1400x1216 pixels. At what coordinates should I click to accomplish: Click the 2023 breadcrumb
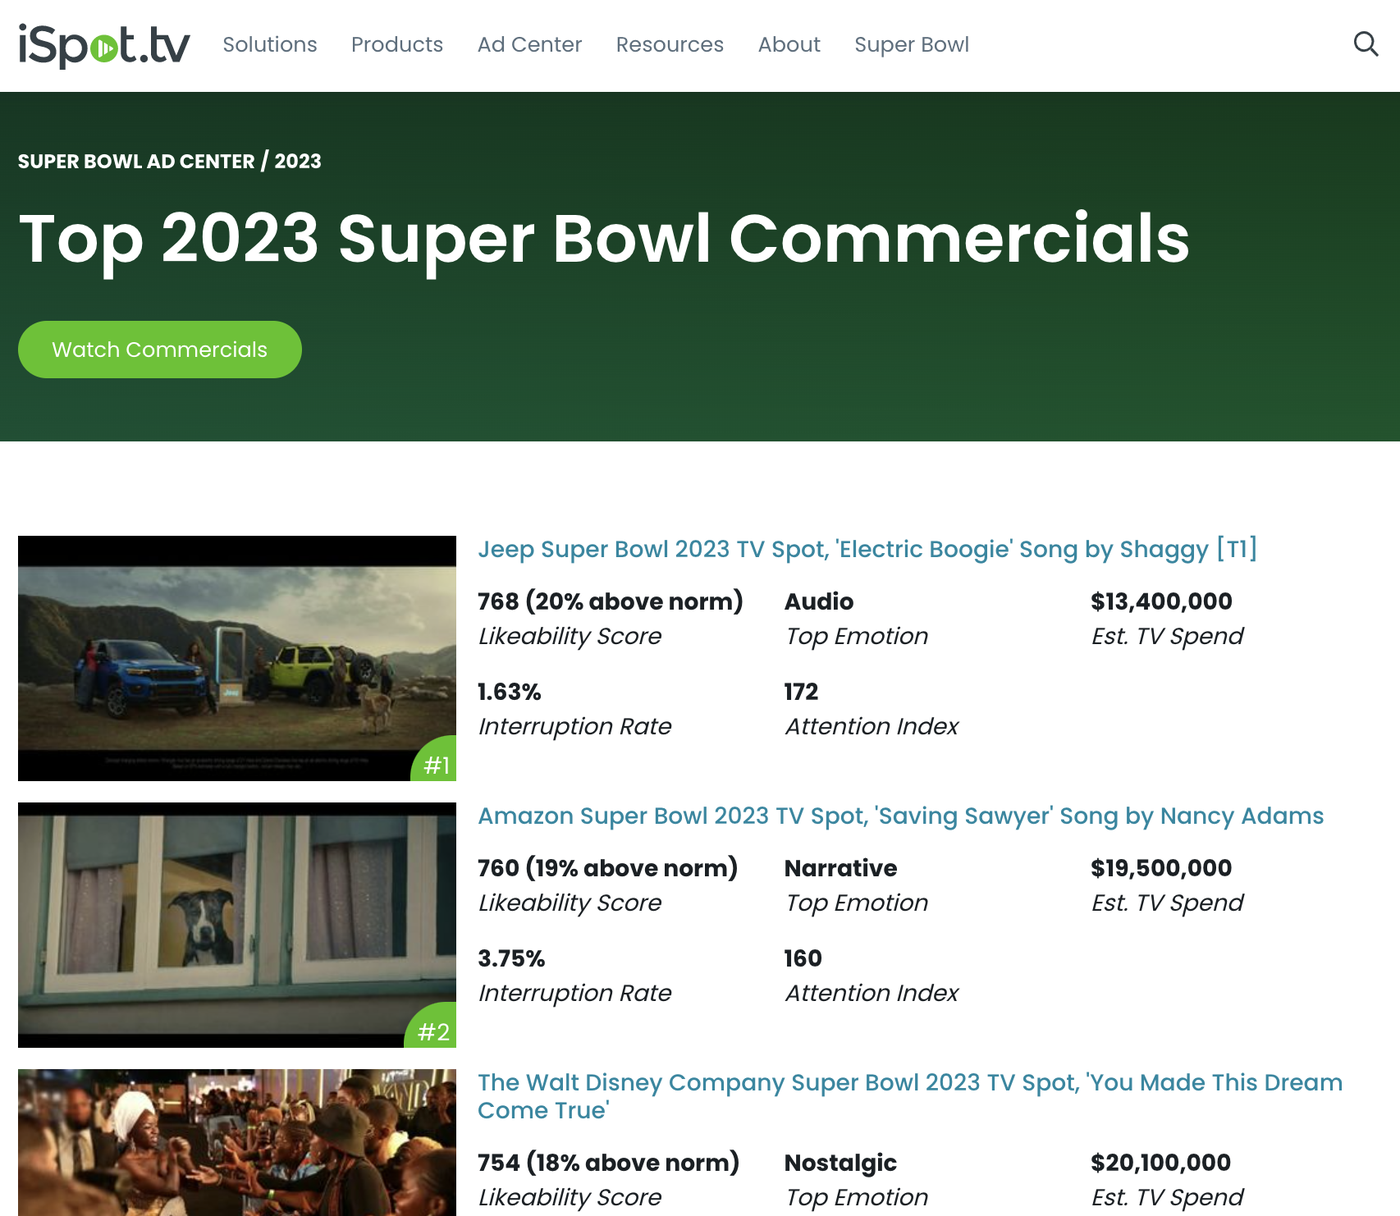(x=298, y=161)
